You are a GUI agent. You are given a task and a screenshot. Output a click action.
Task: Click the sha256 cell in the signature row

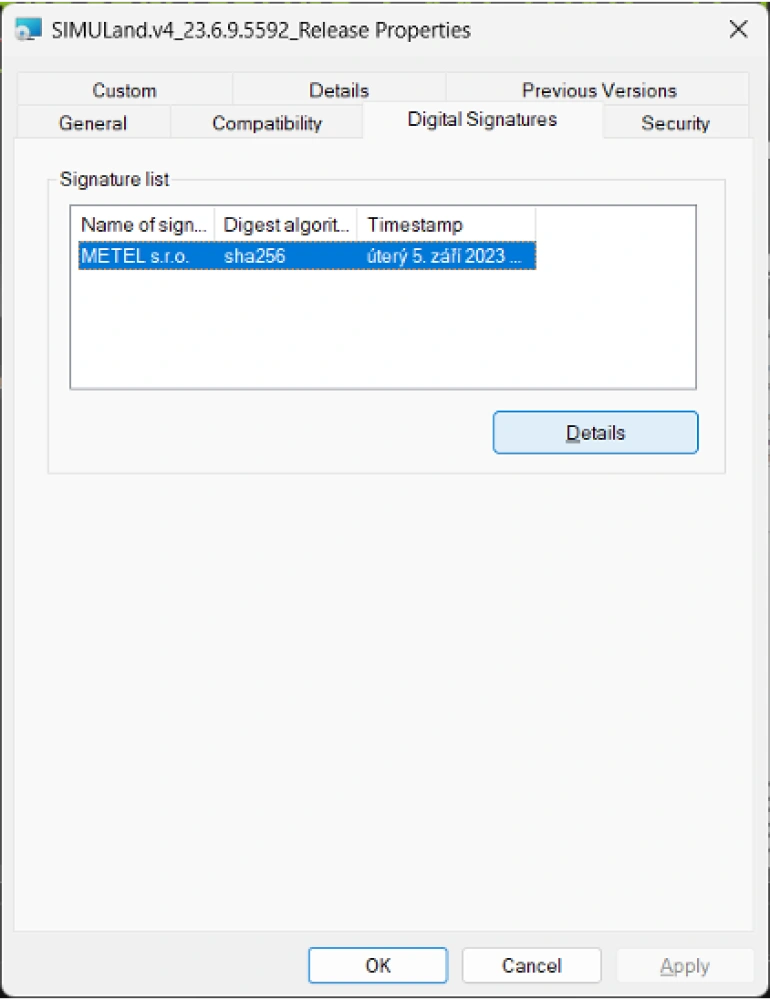255,256
